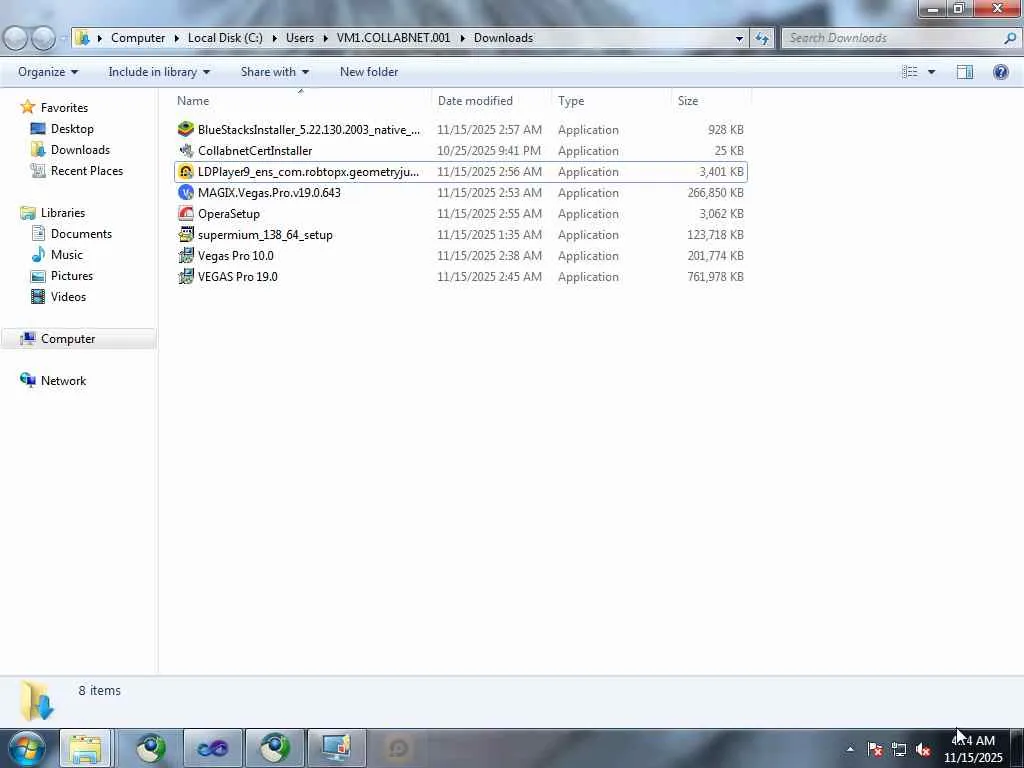Select Documents under Libraries
The width and height of the screenshot is (1024, 768).
pyautogui.click(x=81, y=234)
